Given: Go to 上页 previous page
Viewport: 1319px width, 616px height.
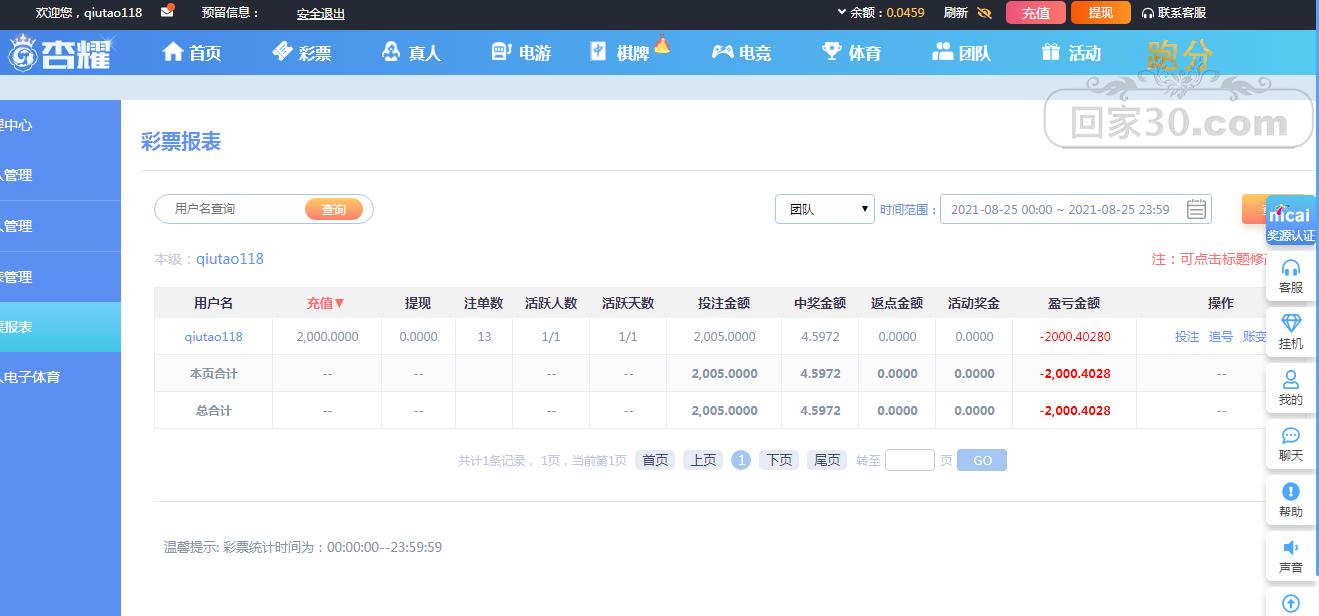Looking at the screenshot, I should coord(703,460).
